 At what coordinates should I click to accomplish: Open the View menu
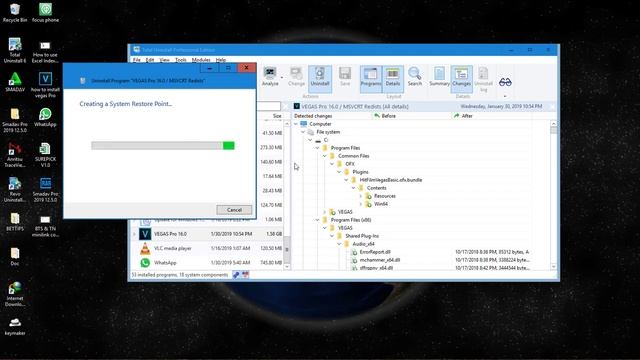pos(164,60)
